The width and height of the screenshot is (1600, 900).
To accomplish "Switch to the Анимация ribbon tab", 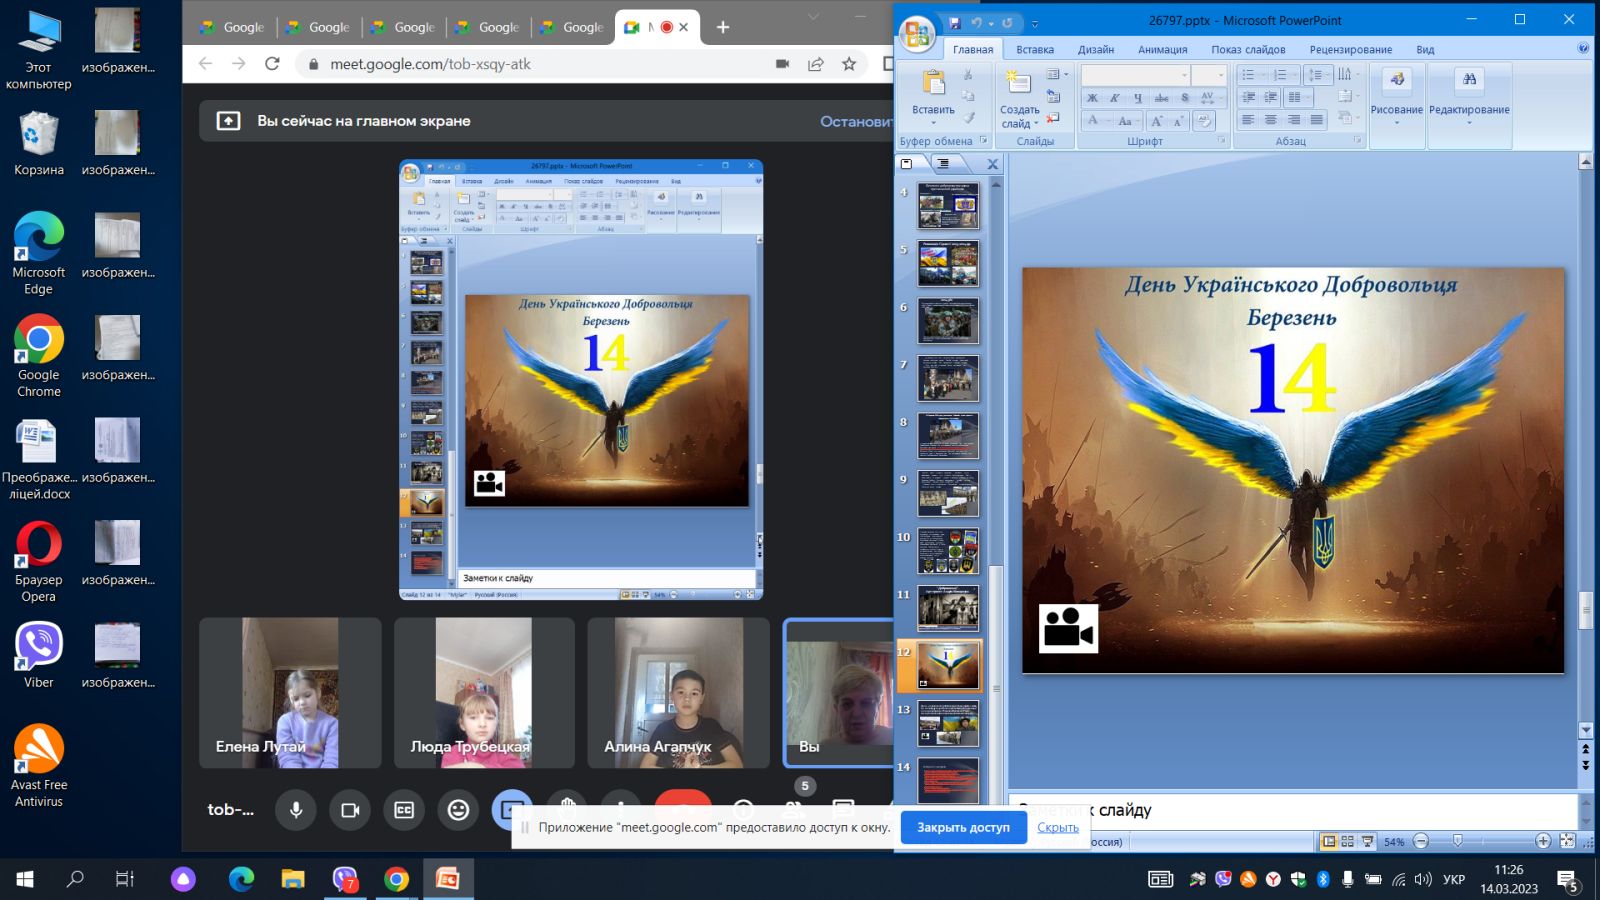I will (x=1162, y=49).
